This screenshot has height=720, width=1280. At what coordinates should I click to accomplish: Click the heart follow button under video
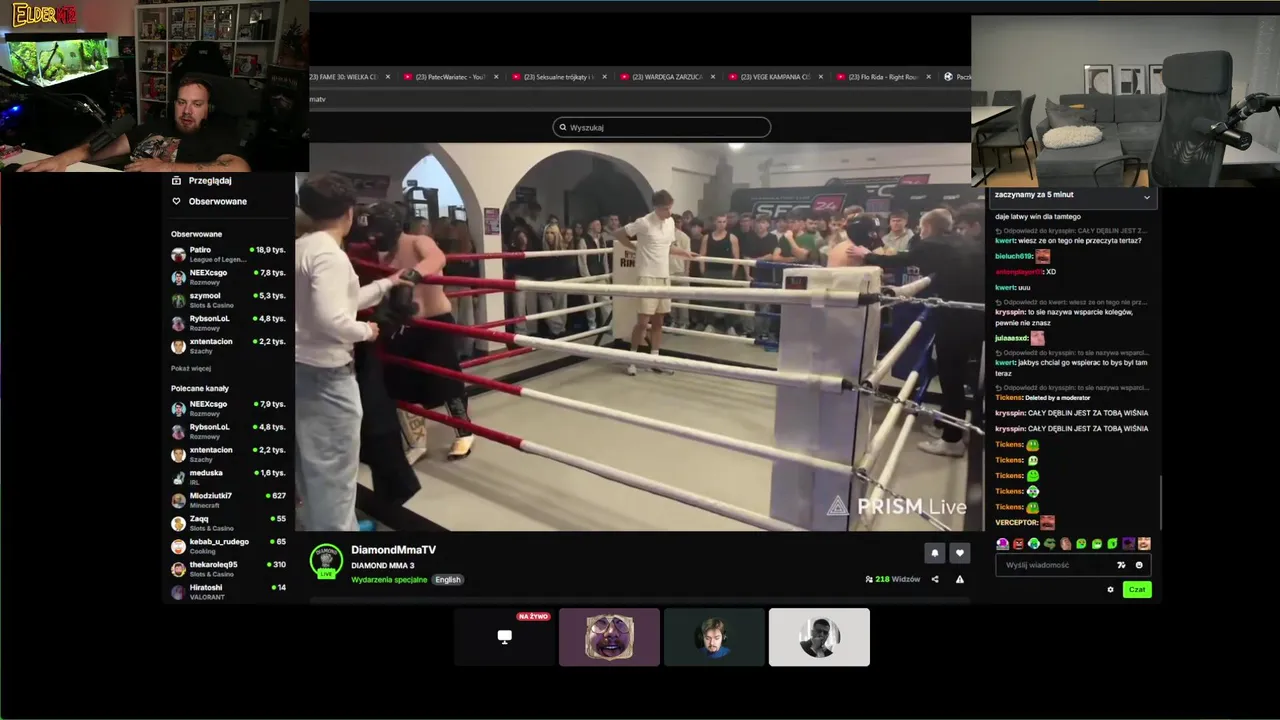[960, 552]
